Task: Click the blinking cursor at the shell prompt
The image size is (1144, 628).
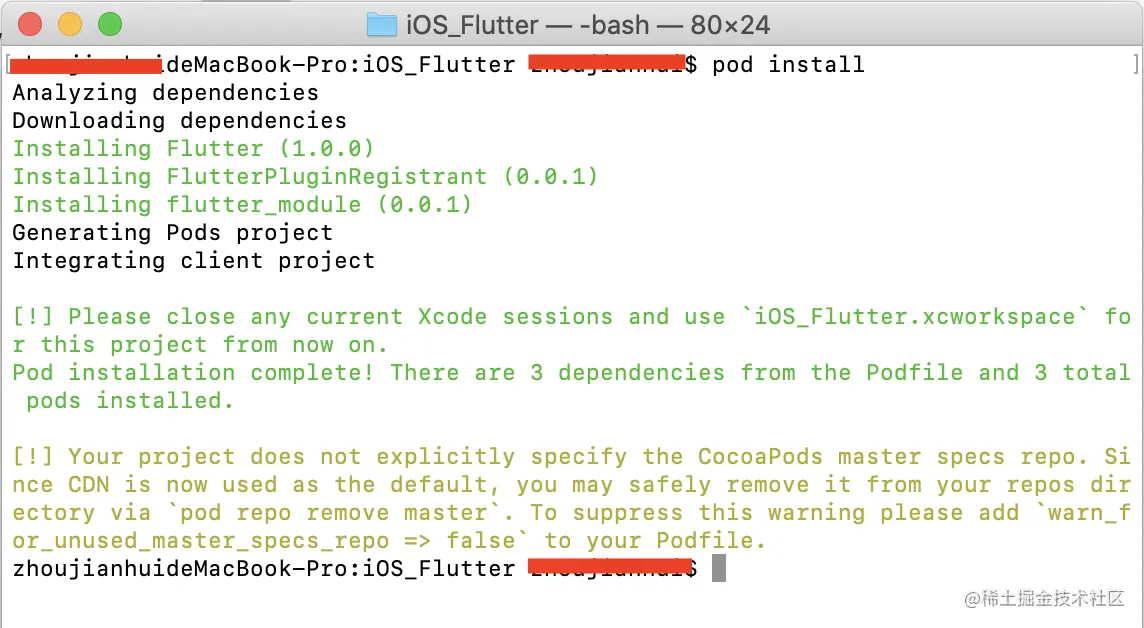Action: tap(717, 568)
